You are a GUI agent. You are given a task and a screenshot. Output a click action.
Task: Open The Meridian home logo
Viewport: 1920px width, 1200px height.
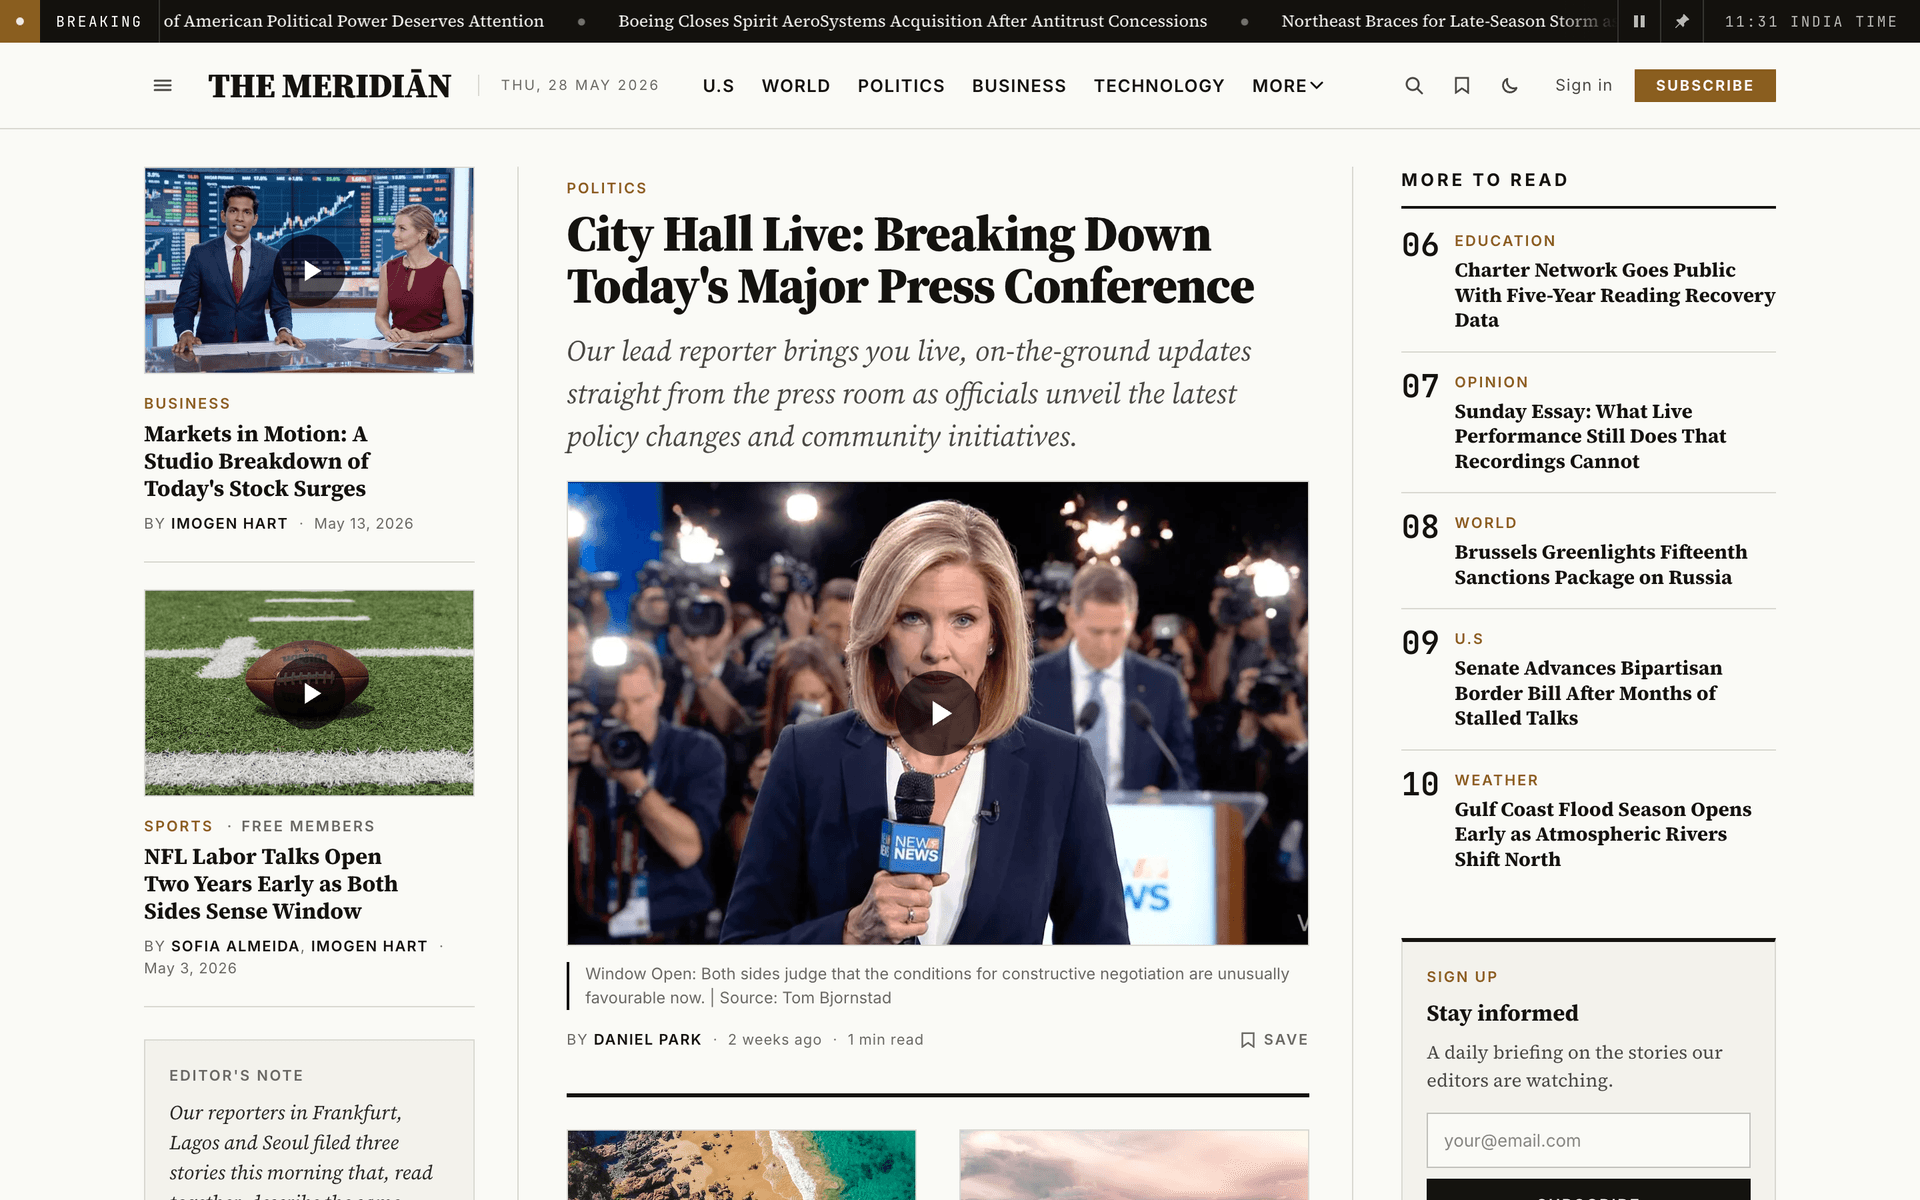pos(330,86)
